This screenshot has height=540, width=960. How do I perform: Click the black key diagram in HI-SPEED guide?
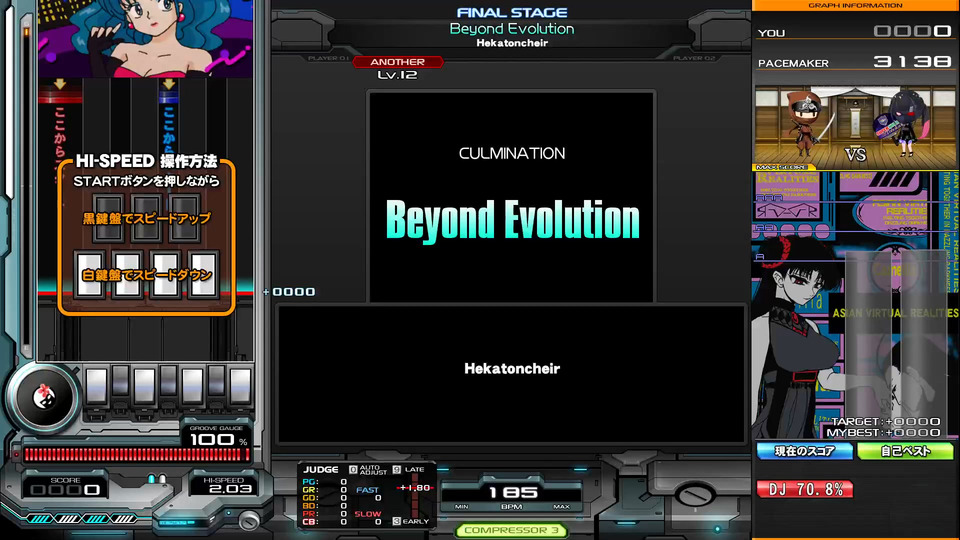[146, 218]
